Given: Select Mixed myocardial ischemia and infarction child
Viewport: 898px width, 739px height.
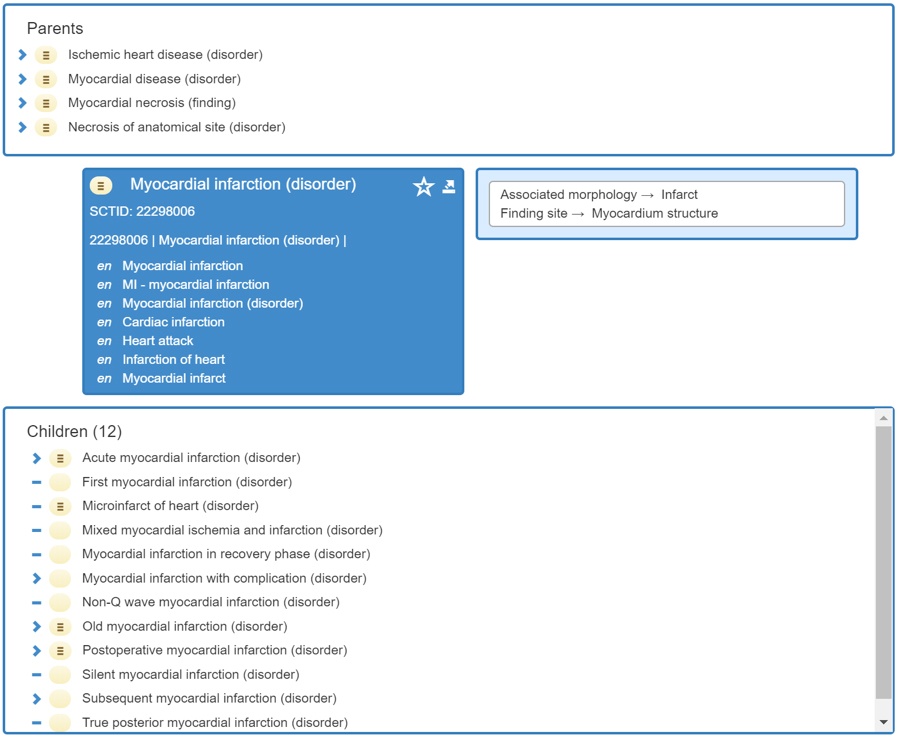Looking at the screenshot, I should 232,530.
